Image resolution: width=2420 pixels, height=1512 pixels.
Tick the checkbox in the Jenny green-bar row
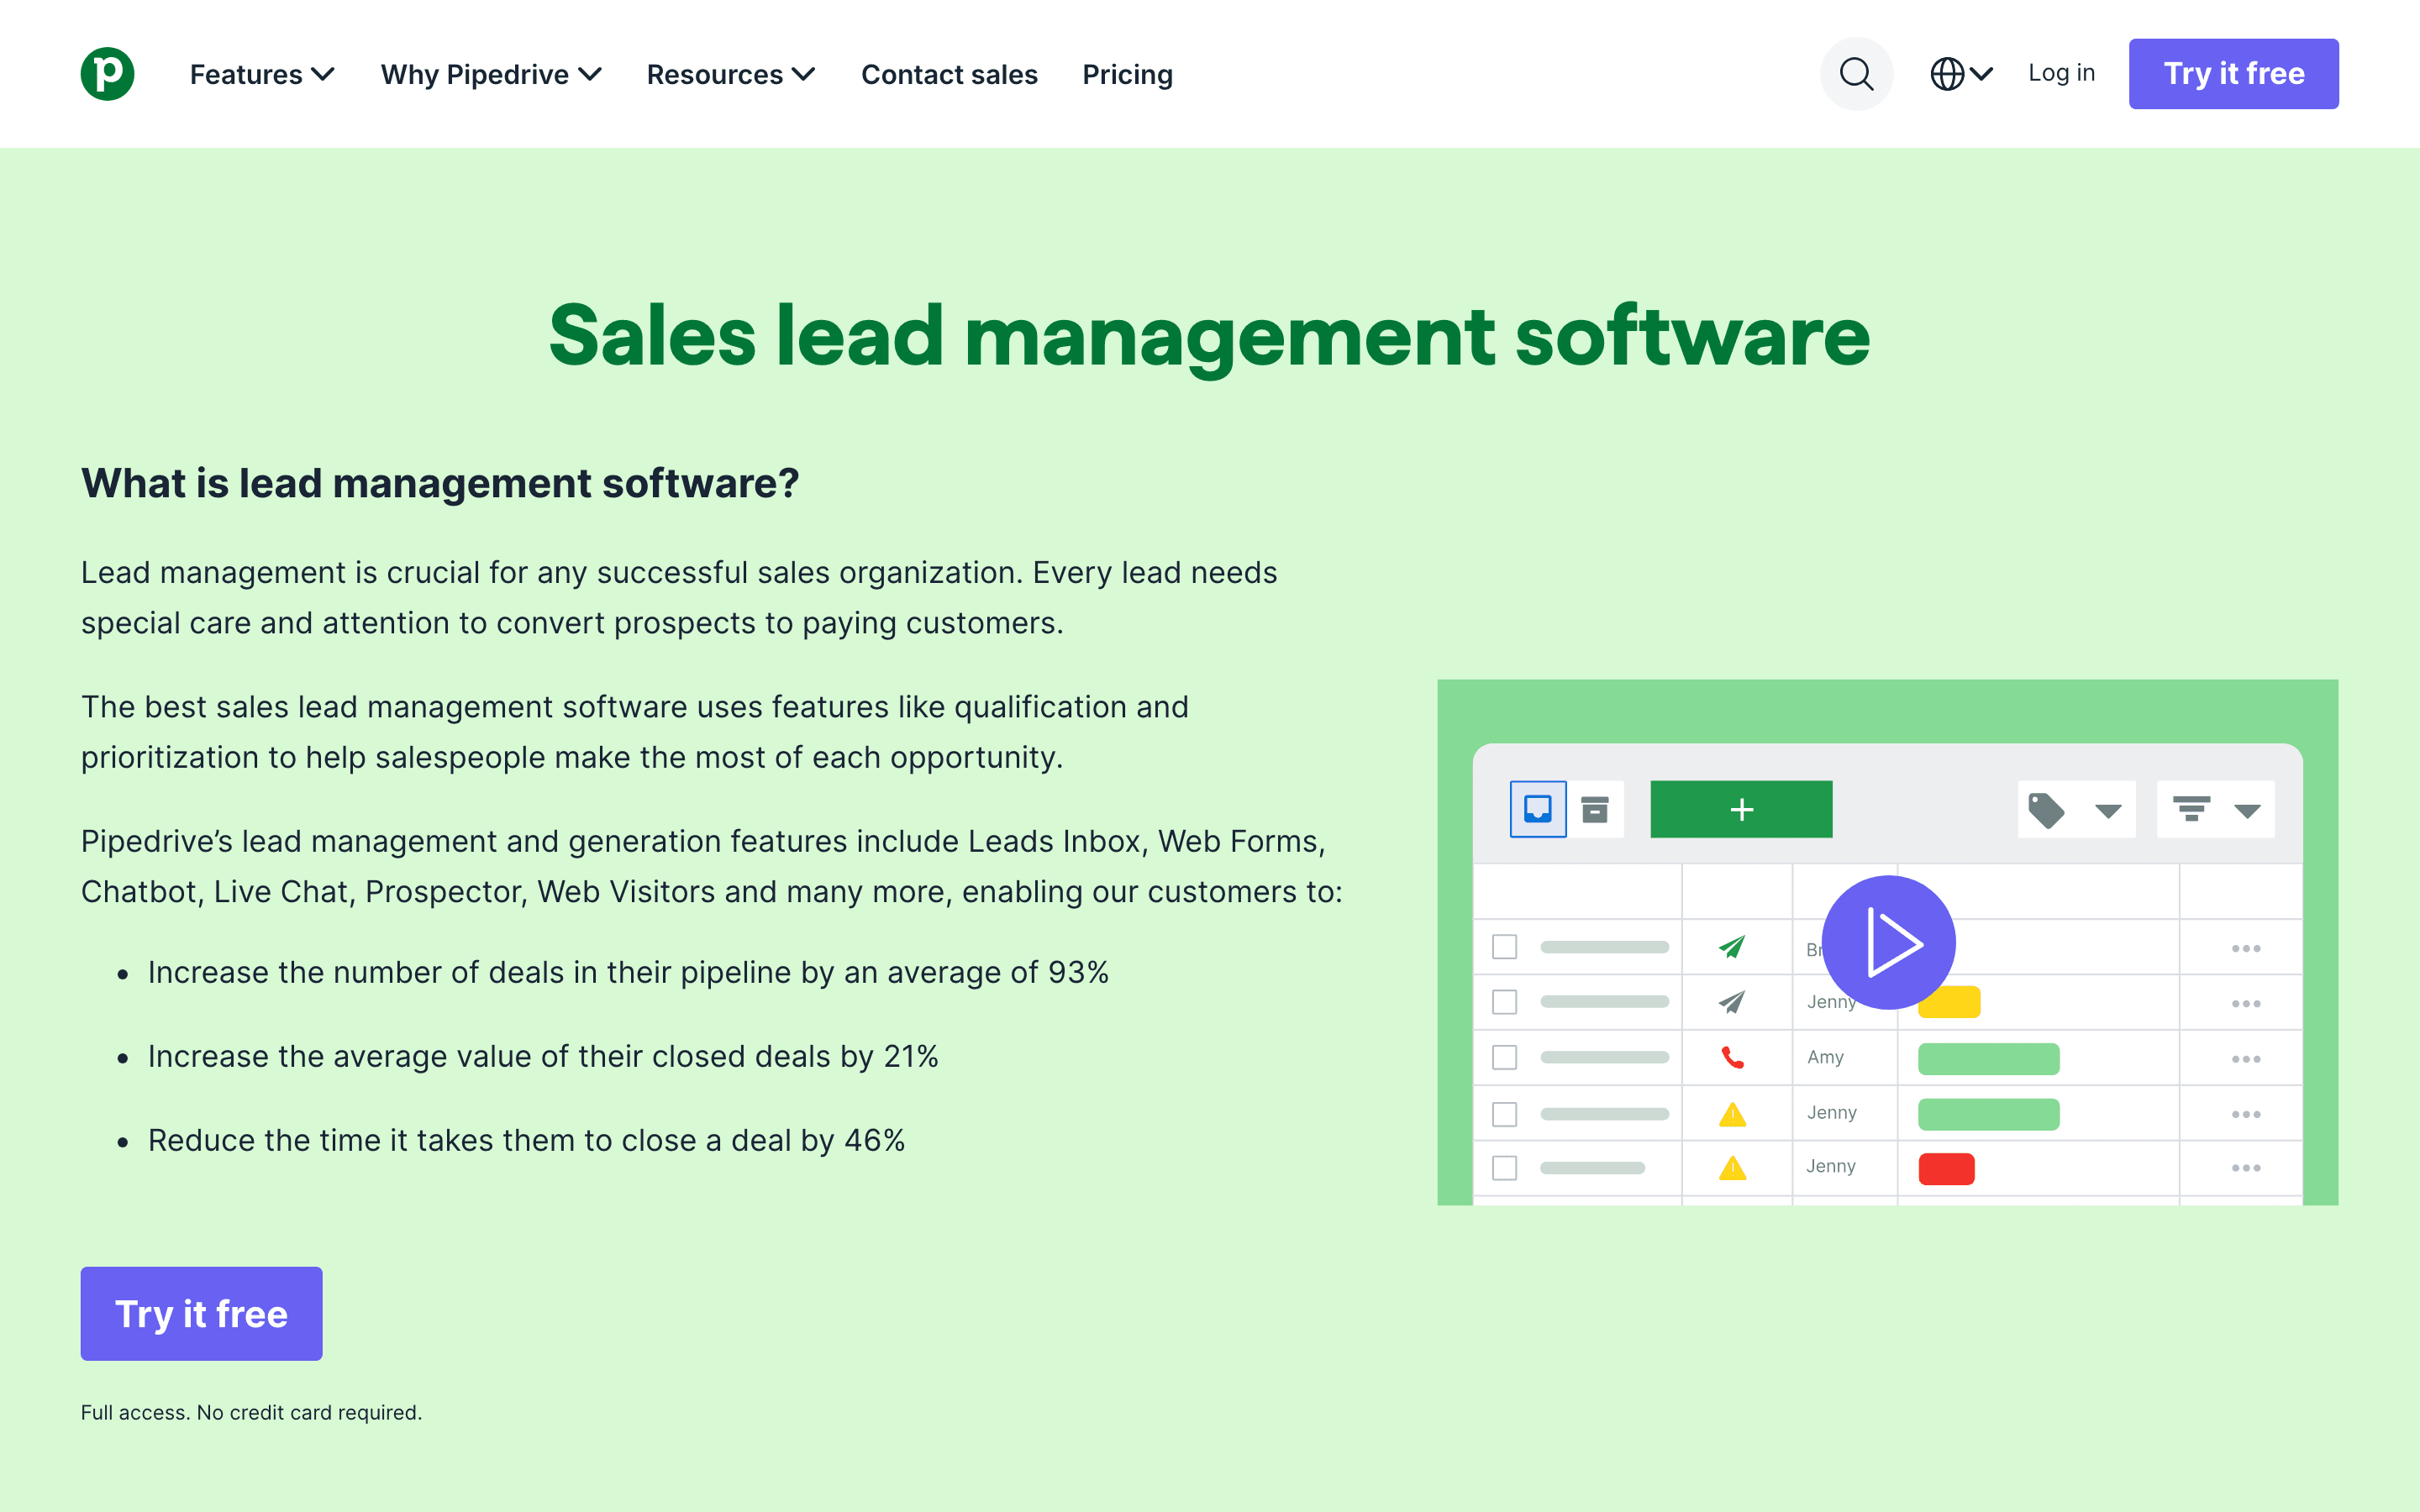click(1504, 1113)
